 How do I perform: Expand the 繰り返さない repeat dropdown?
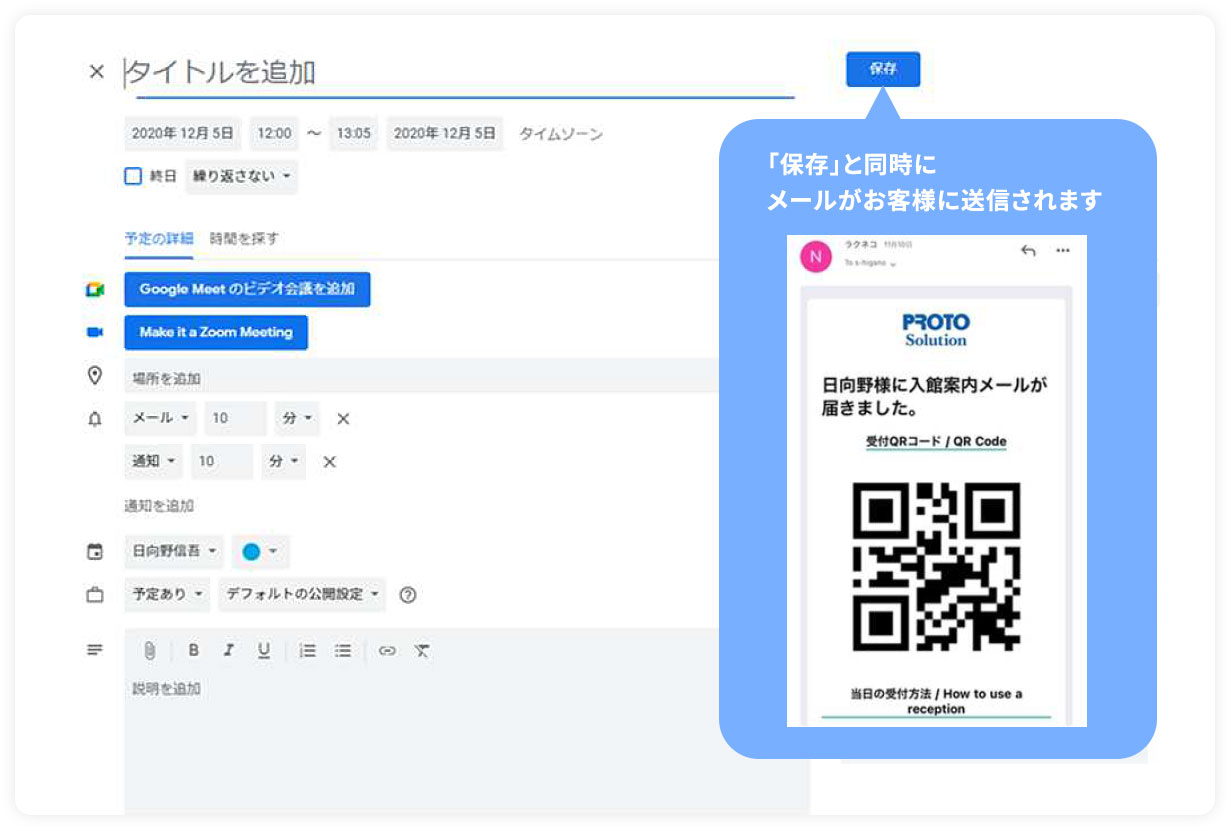pyautogui.click(x=241, y=176)
